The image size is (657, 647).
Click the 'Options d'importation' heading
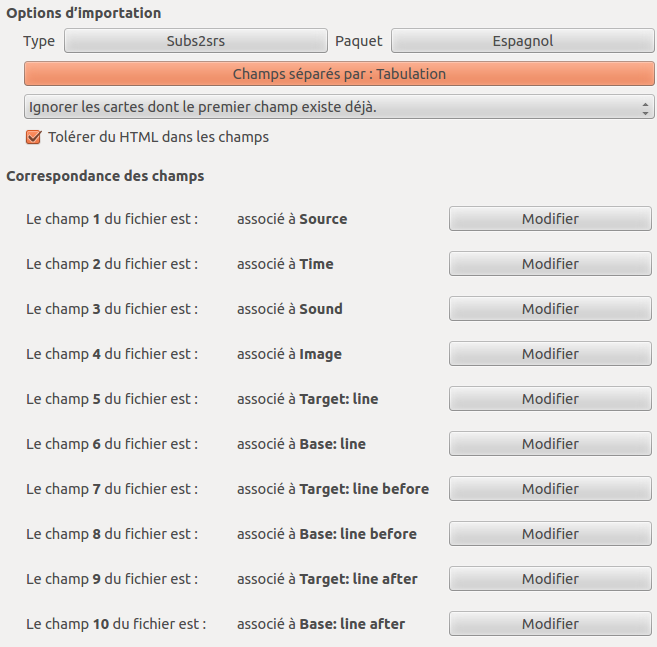(x=84, y=13)
